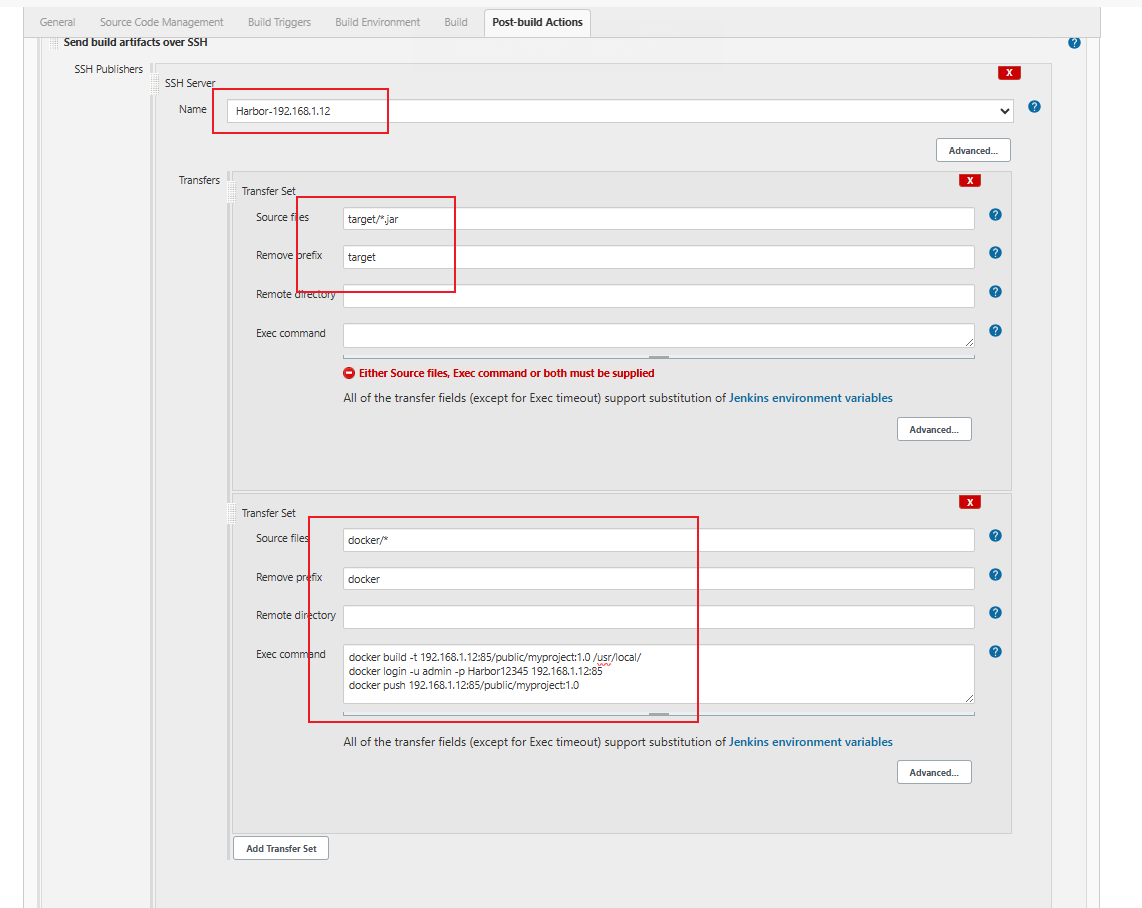This screenshot has width=1142, height=908.
Task: Switch to Build Triggers tab
Action: coord(279,23)
